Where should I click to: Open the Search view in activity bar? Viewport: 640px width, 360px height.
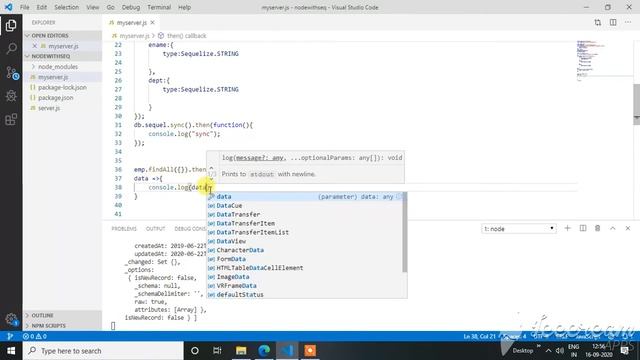coord(11,49)
